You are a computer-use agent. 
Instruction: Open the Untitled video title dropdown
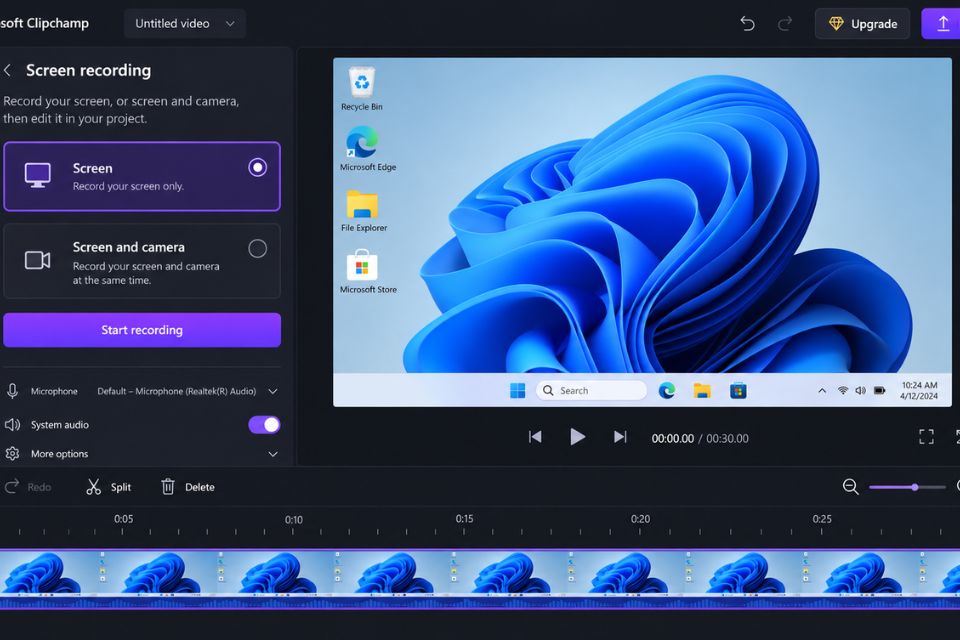[184, 24]
